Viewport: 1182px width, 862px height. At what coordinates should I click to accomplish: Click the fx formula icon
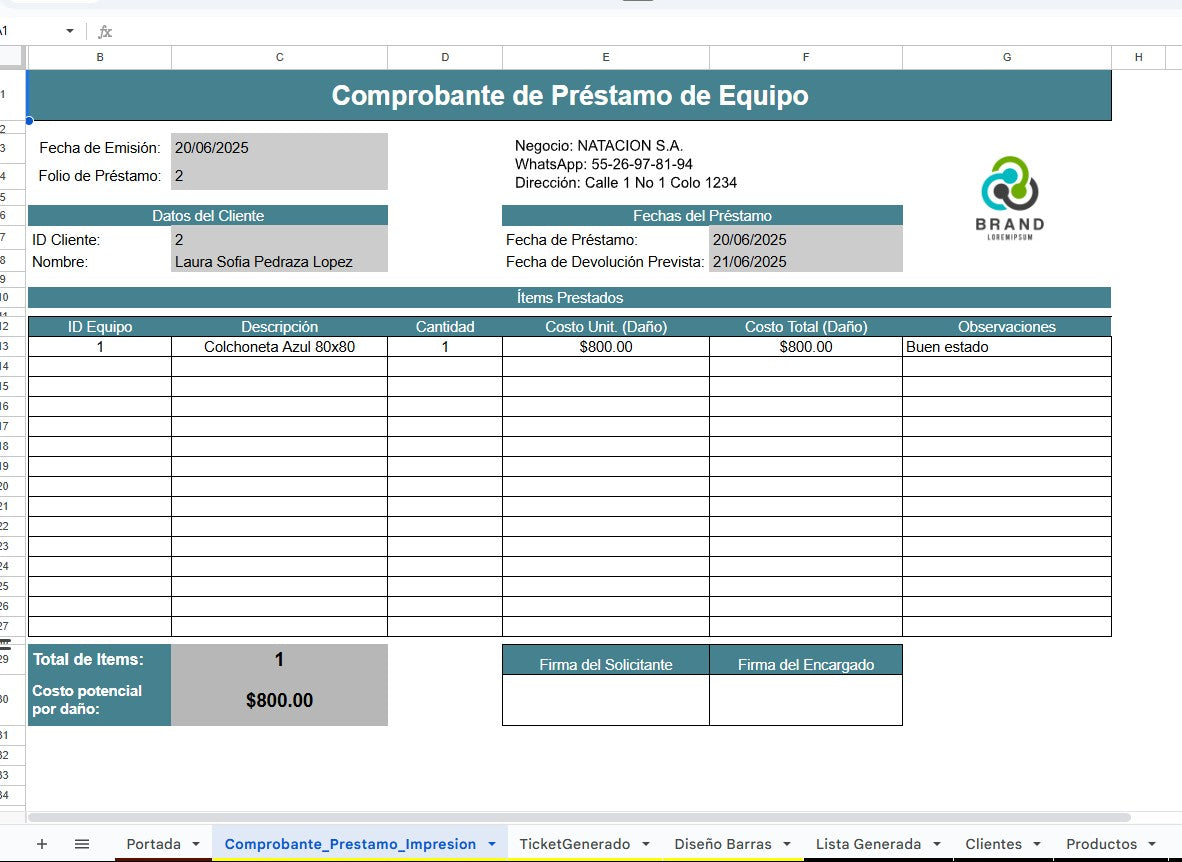click(x=106, y=32)
